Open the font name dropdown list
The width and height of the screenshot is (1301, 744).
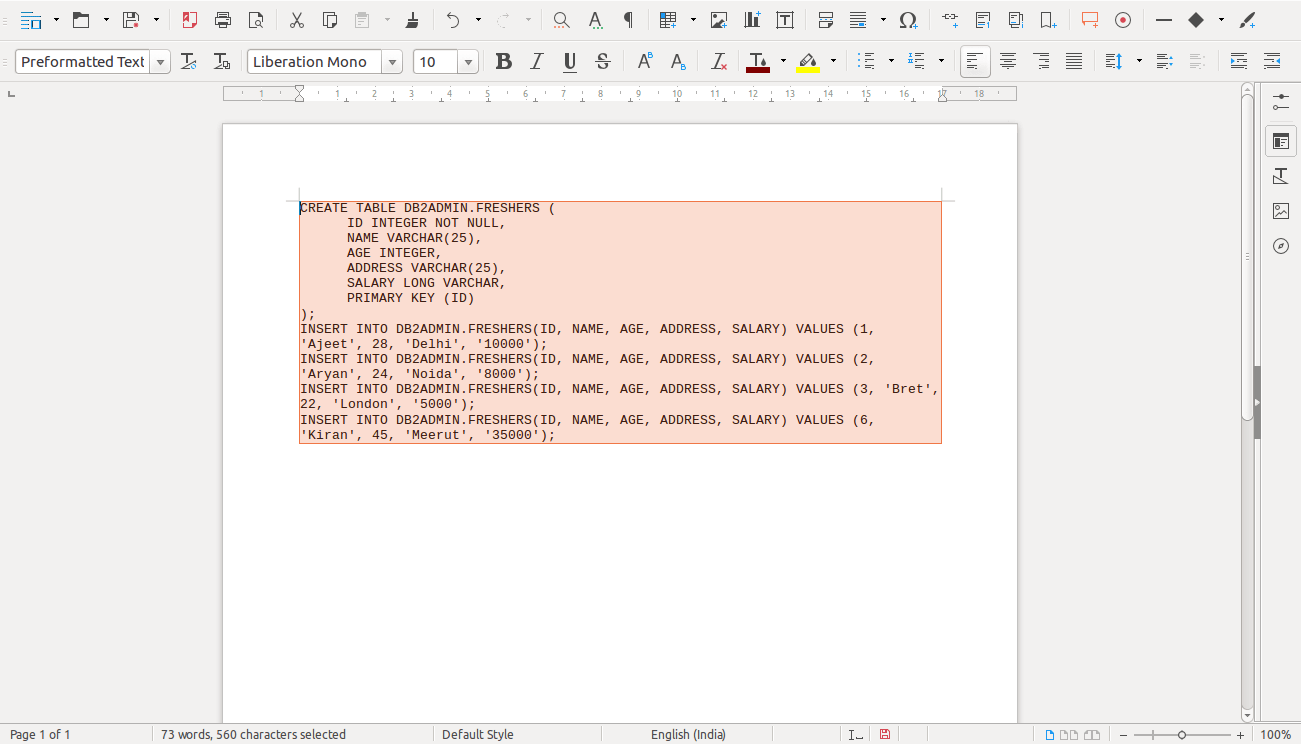point(393,62)
